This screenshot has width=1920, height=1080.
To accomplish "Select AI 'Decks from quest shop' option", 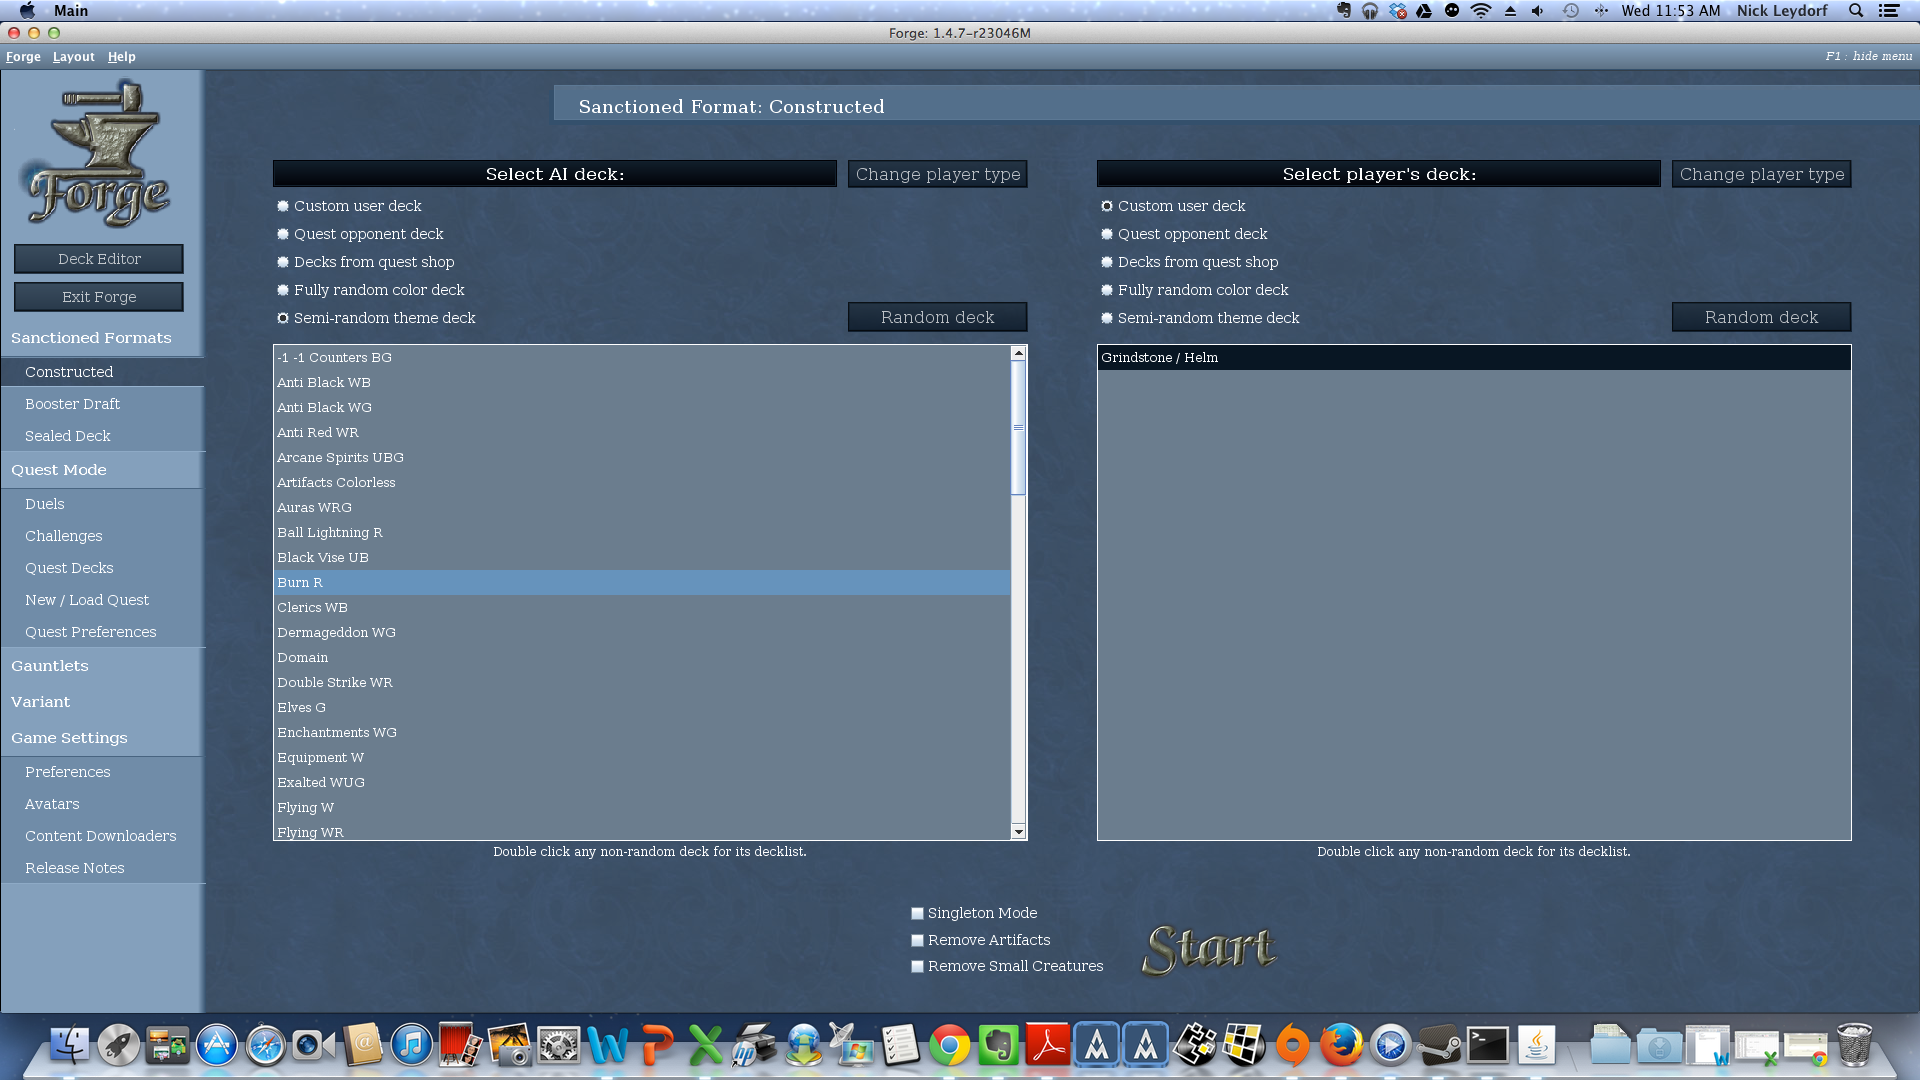I will pyautogui.click(x=283, y=262).
